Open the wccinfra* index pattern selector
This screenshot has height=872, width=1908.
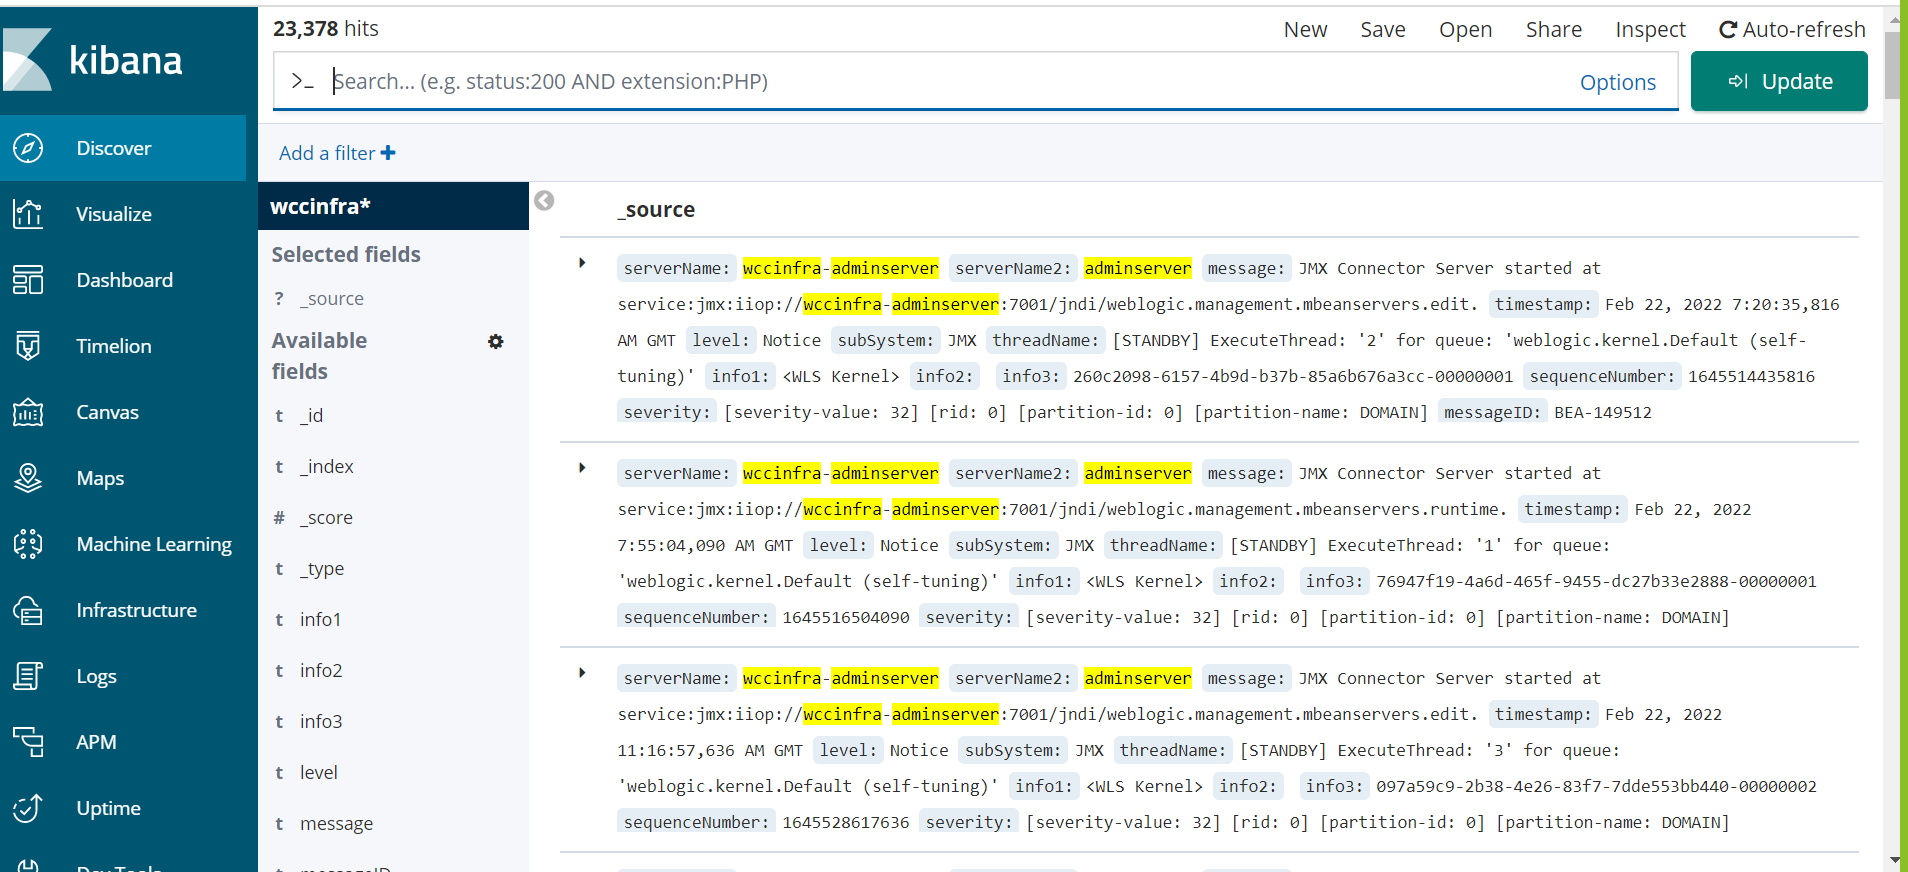(393, 206)
